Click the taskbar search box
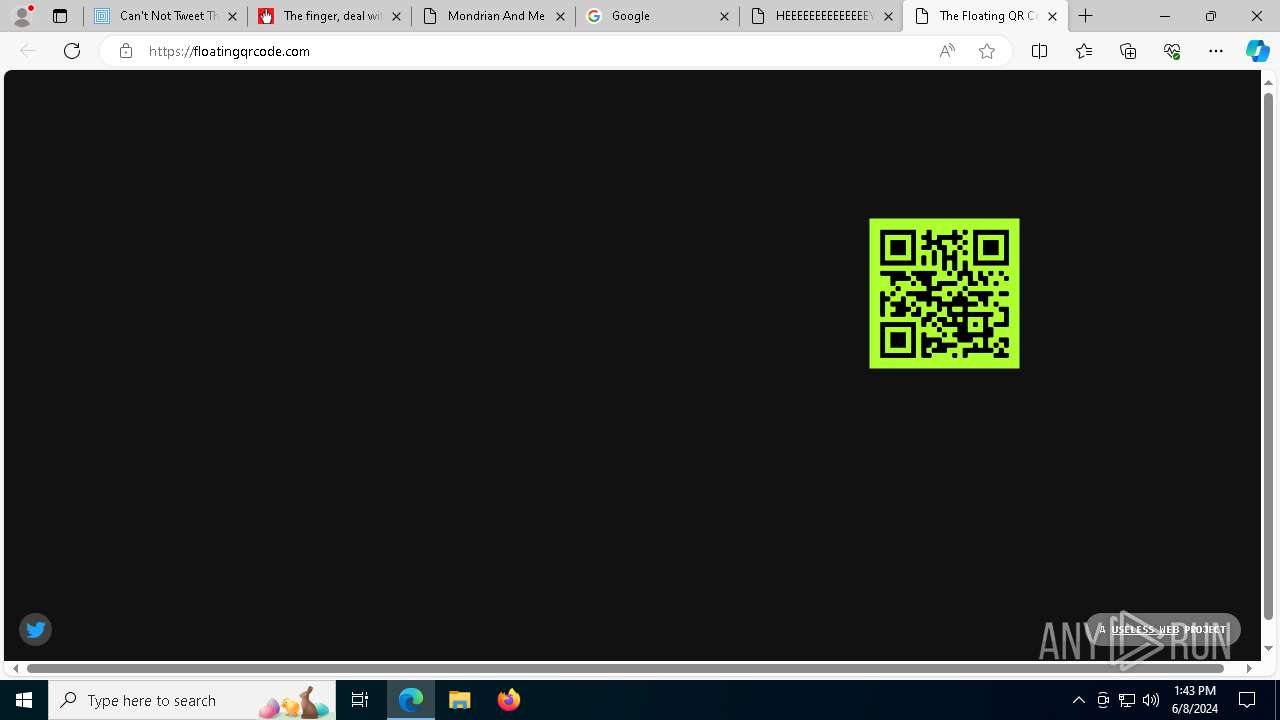This screenshot has height=720, width=1280. coord(192,700)
